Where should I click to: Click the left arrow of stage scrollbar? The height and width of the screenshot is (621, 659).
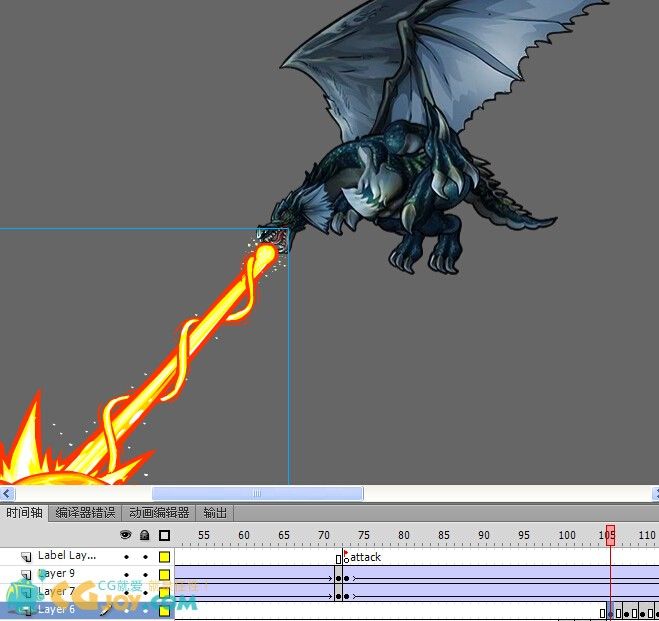(7, 493)
